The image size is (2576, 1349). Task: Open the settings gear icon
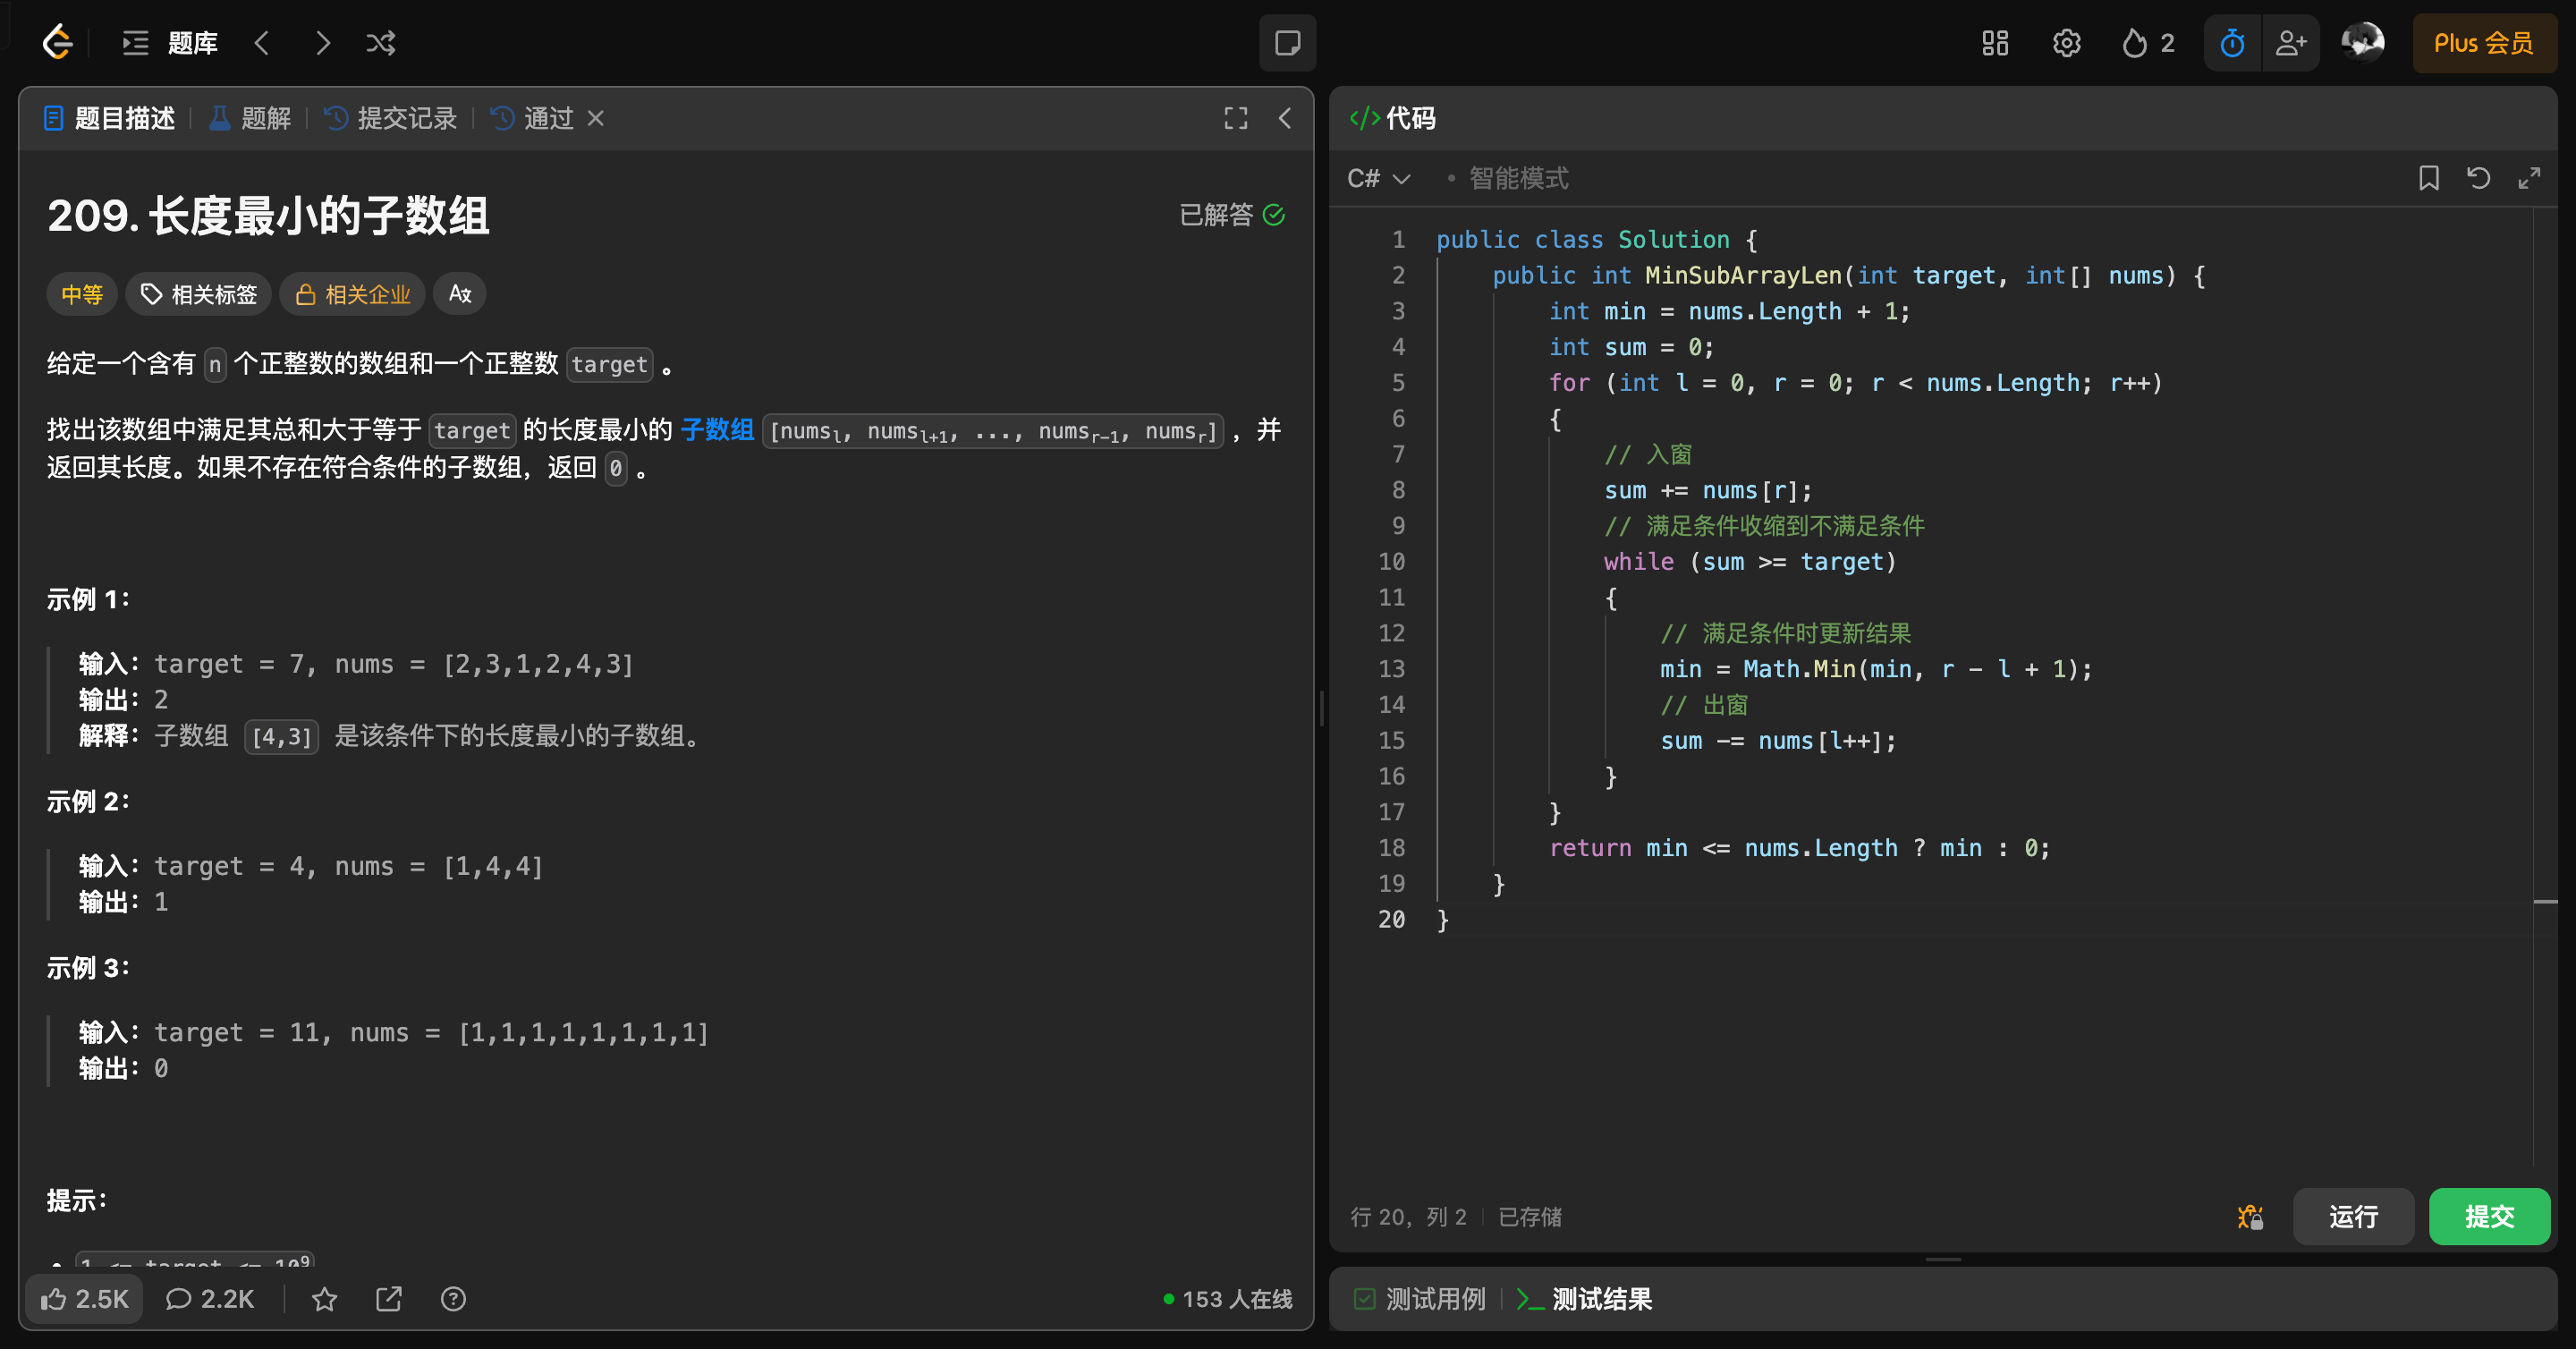click(x=2066, y=43)
